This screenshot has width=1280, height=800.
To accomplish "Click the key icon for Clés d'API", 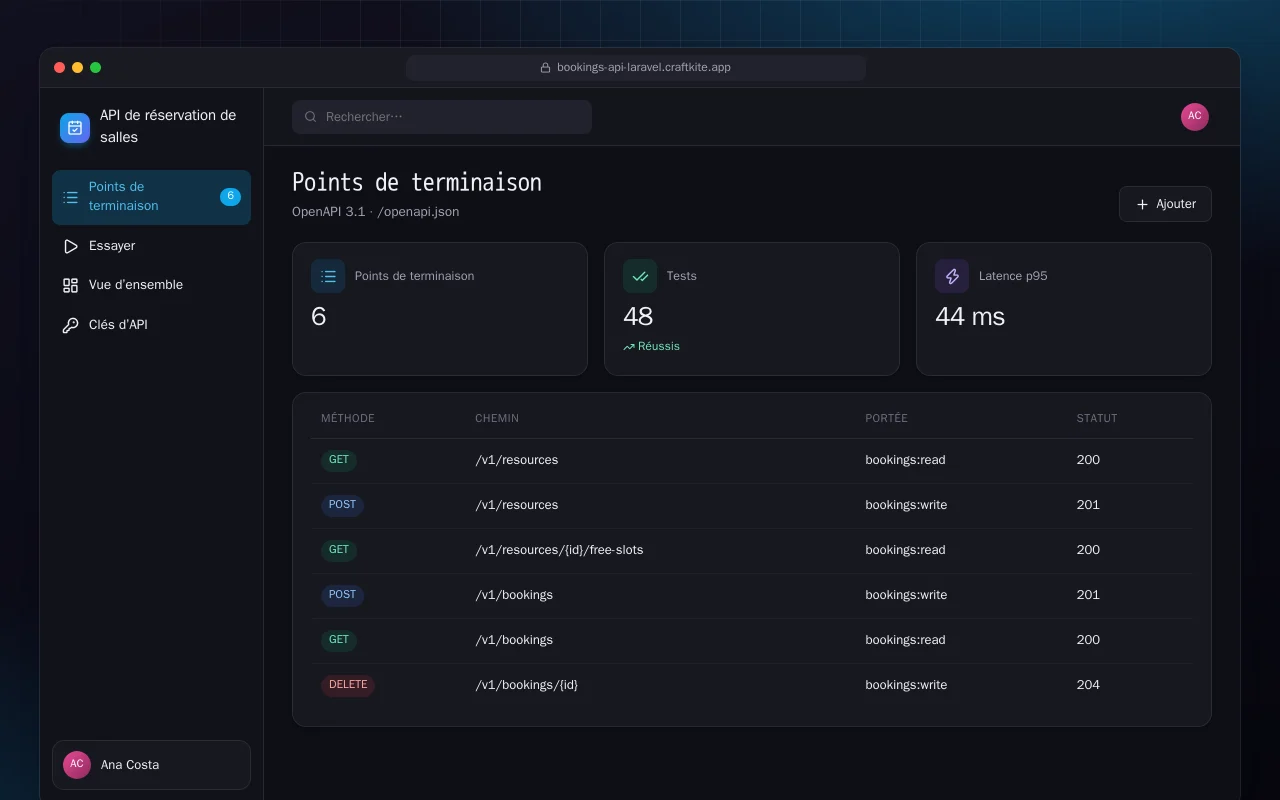I will pyautogui.click(x=70, y=325).
